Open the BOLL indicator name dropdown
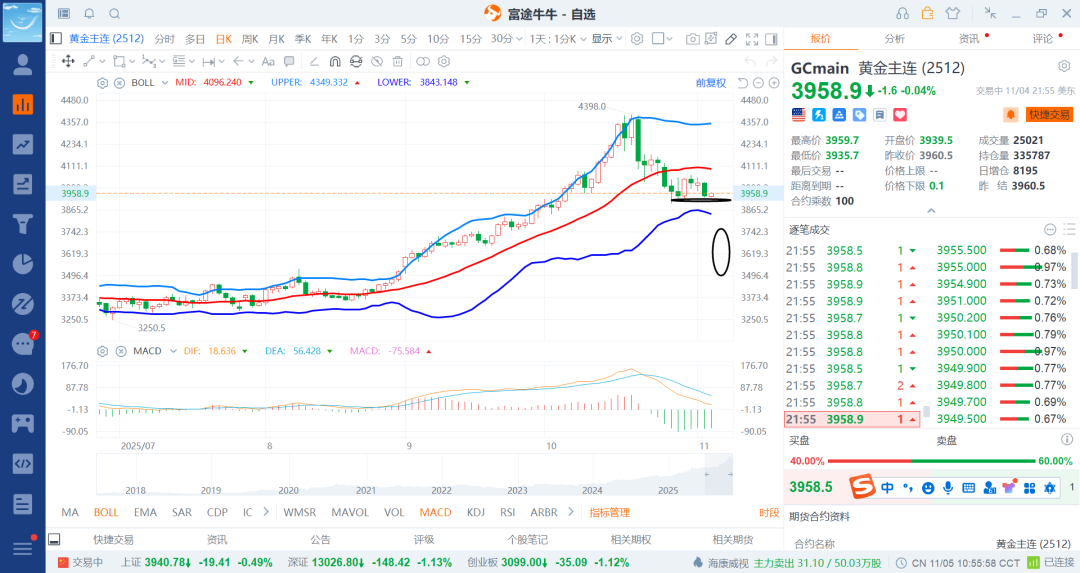This screenshot has width=1080, height=573. (149, 83)
